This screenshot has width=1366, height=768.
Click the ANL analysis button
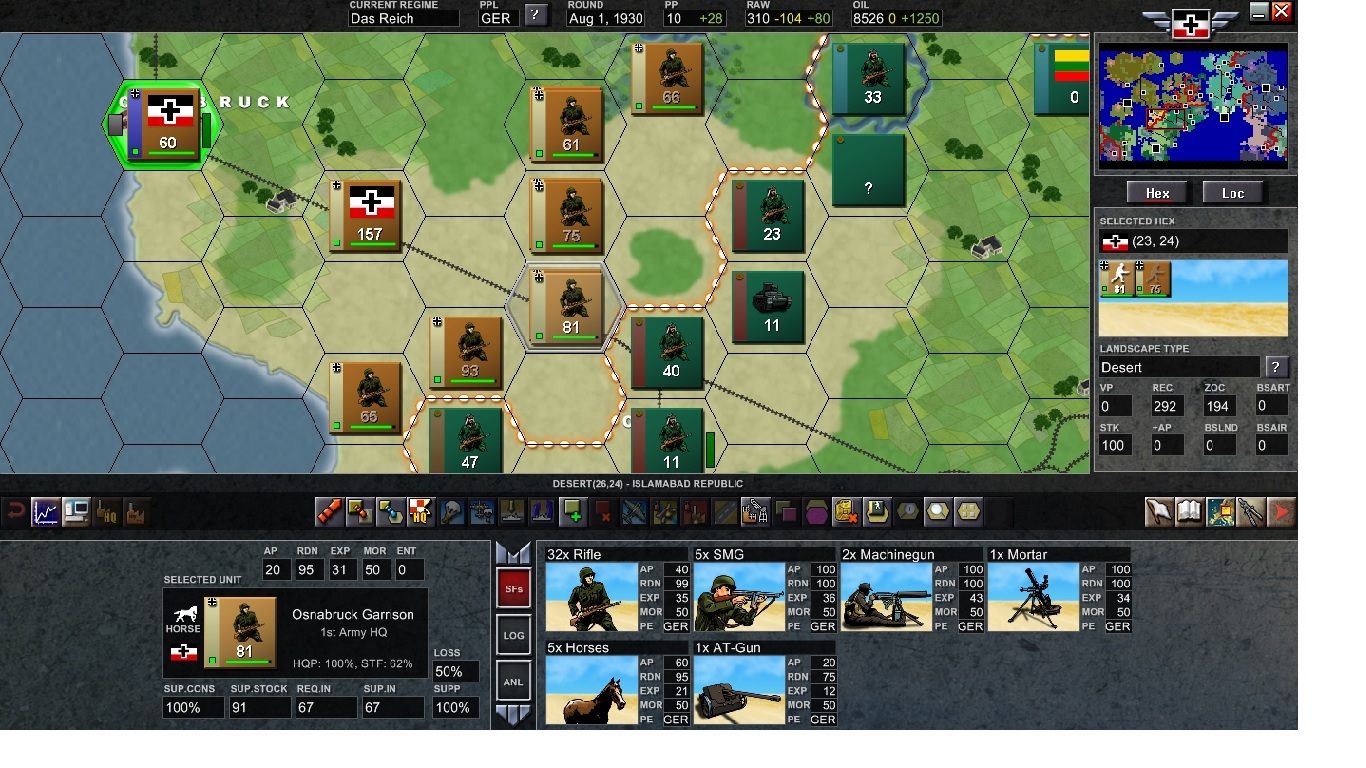(x=514, y=682)
